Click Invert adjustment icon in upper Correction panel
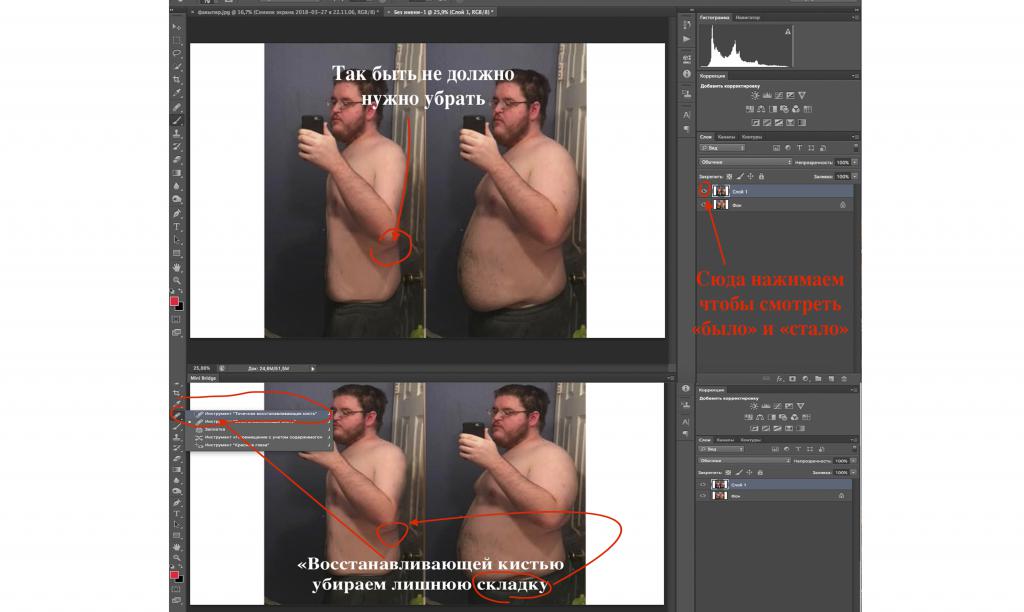 coord(756,123)
